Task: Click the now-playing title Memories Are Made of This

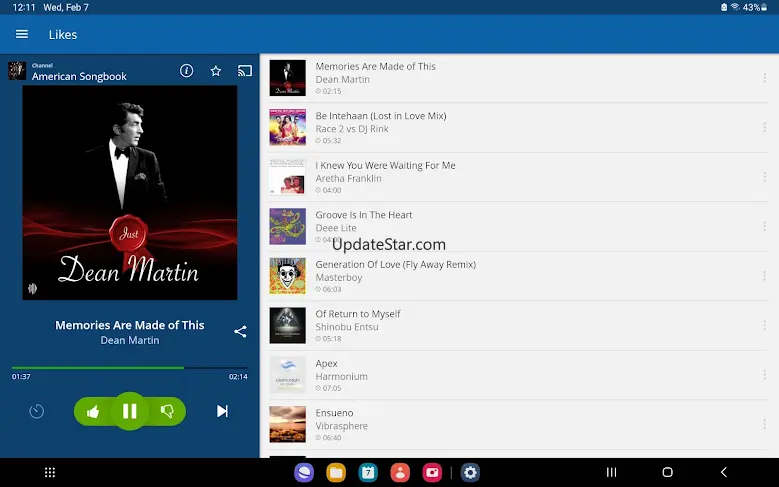Action: (x=130, y=325)
